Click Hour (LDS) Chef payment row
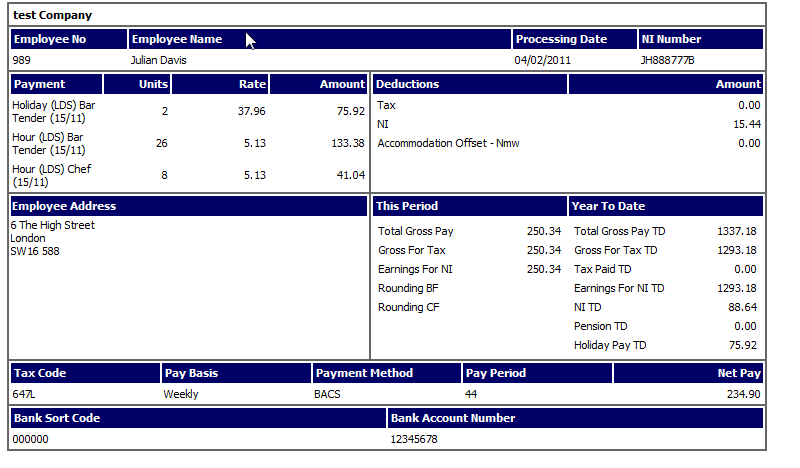 pos(189,175)
